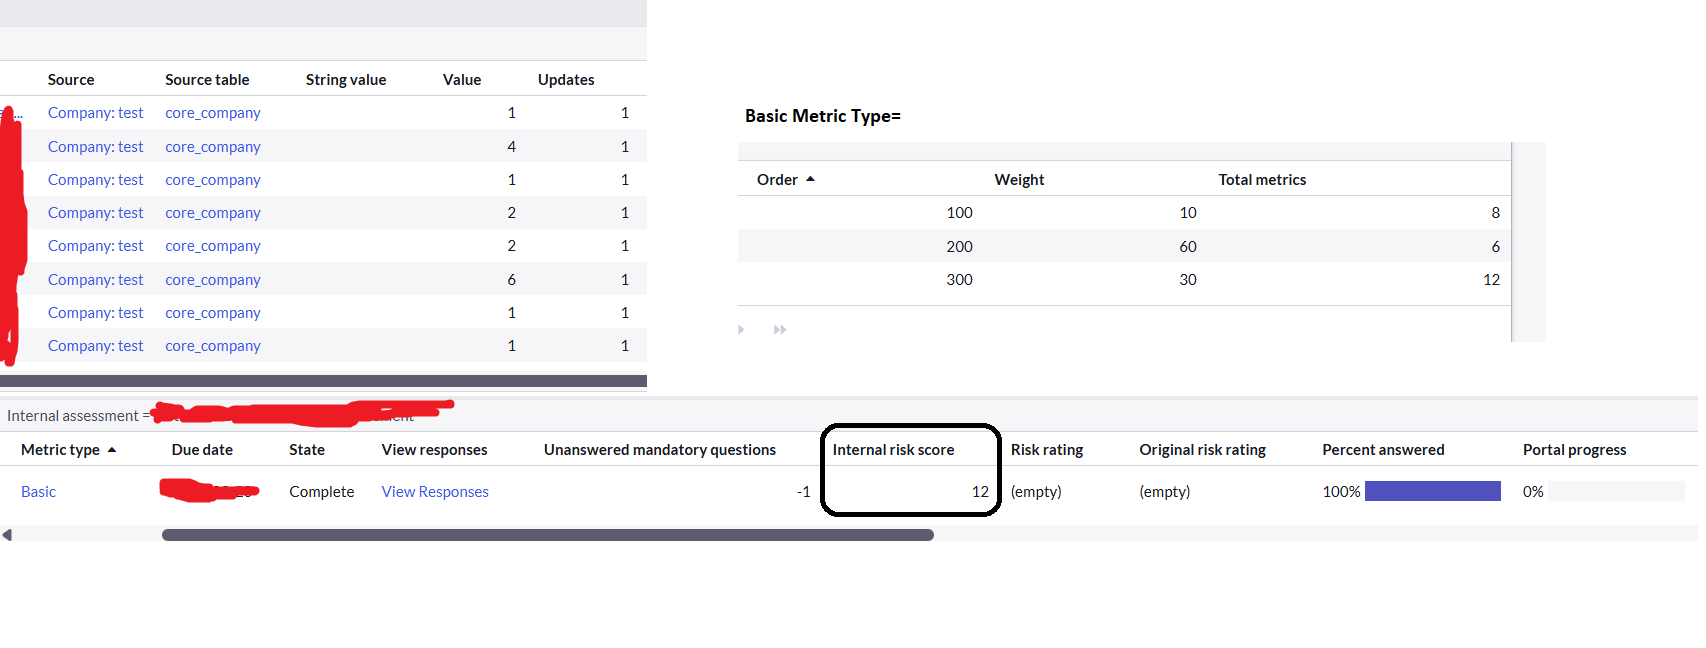Sort arrow beside Metric type column
This screenshot has width=1706, height=648.
[112, 450]
